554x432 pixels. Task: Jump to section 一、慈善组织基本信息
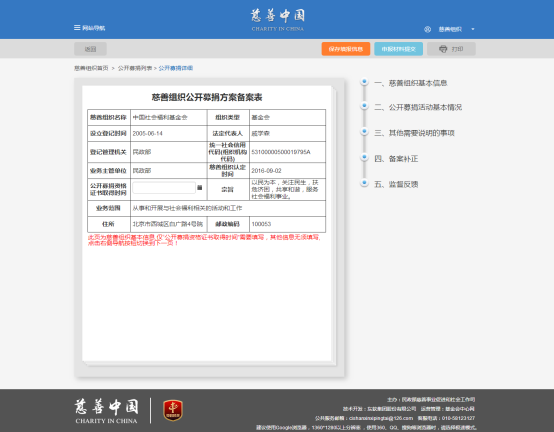pos(411,83)
